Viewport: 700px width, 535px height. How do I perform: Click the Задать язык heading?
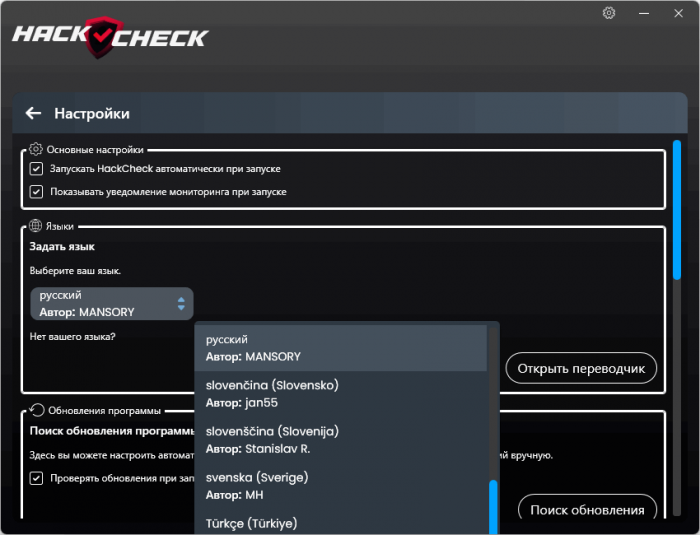[62, 247]
